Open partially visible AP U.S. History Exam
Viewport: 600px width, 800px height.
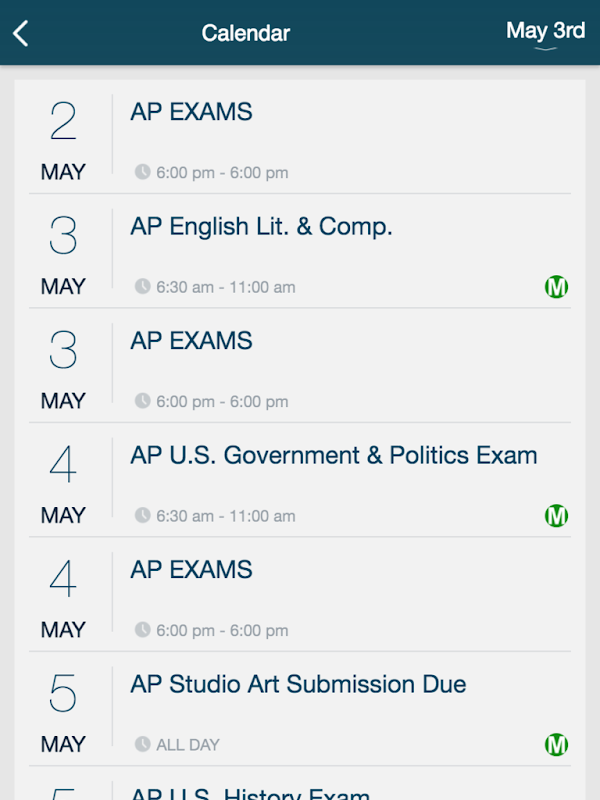pos(250,792)
